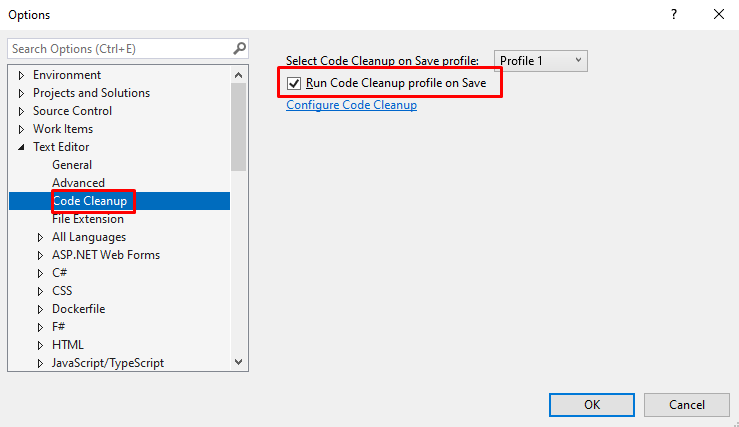Select the Environment tree label
The image size is (739, 427).
(x=66, y=75)
